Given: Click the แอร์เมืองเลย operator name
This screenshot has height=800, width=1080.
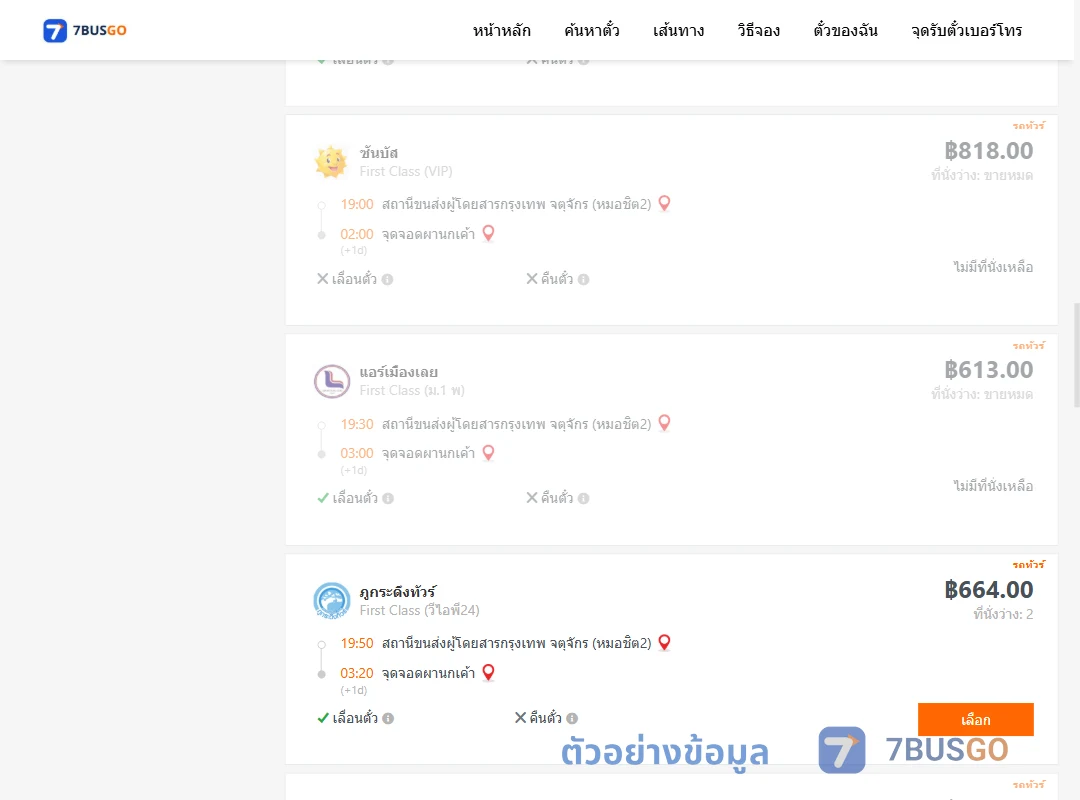Looking at the screenshot, I should 399,372.
